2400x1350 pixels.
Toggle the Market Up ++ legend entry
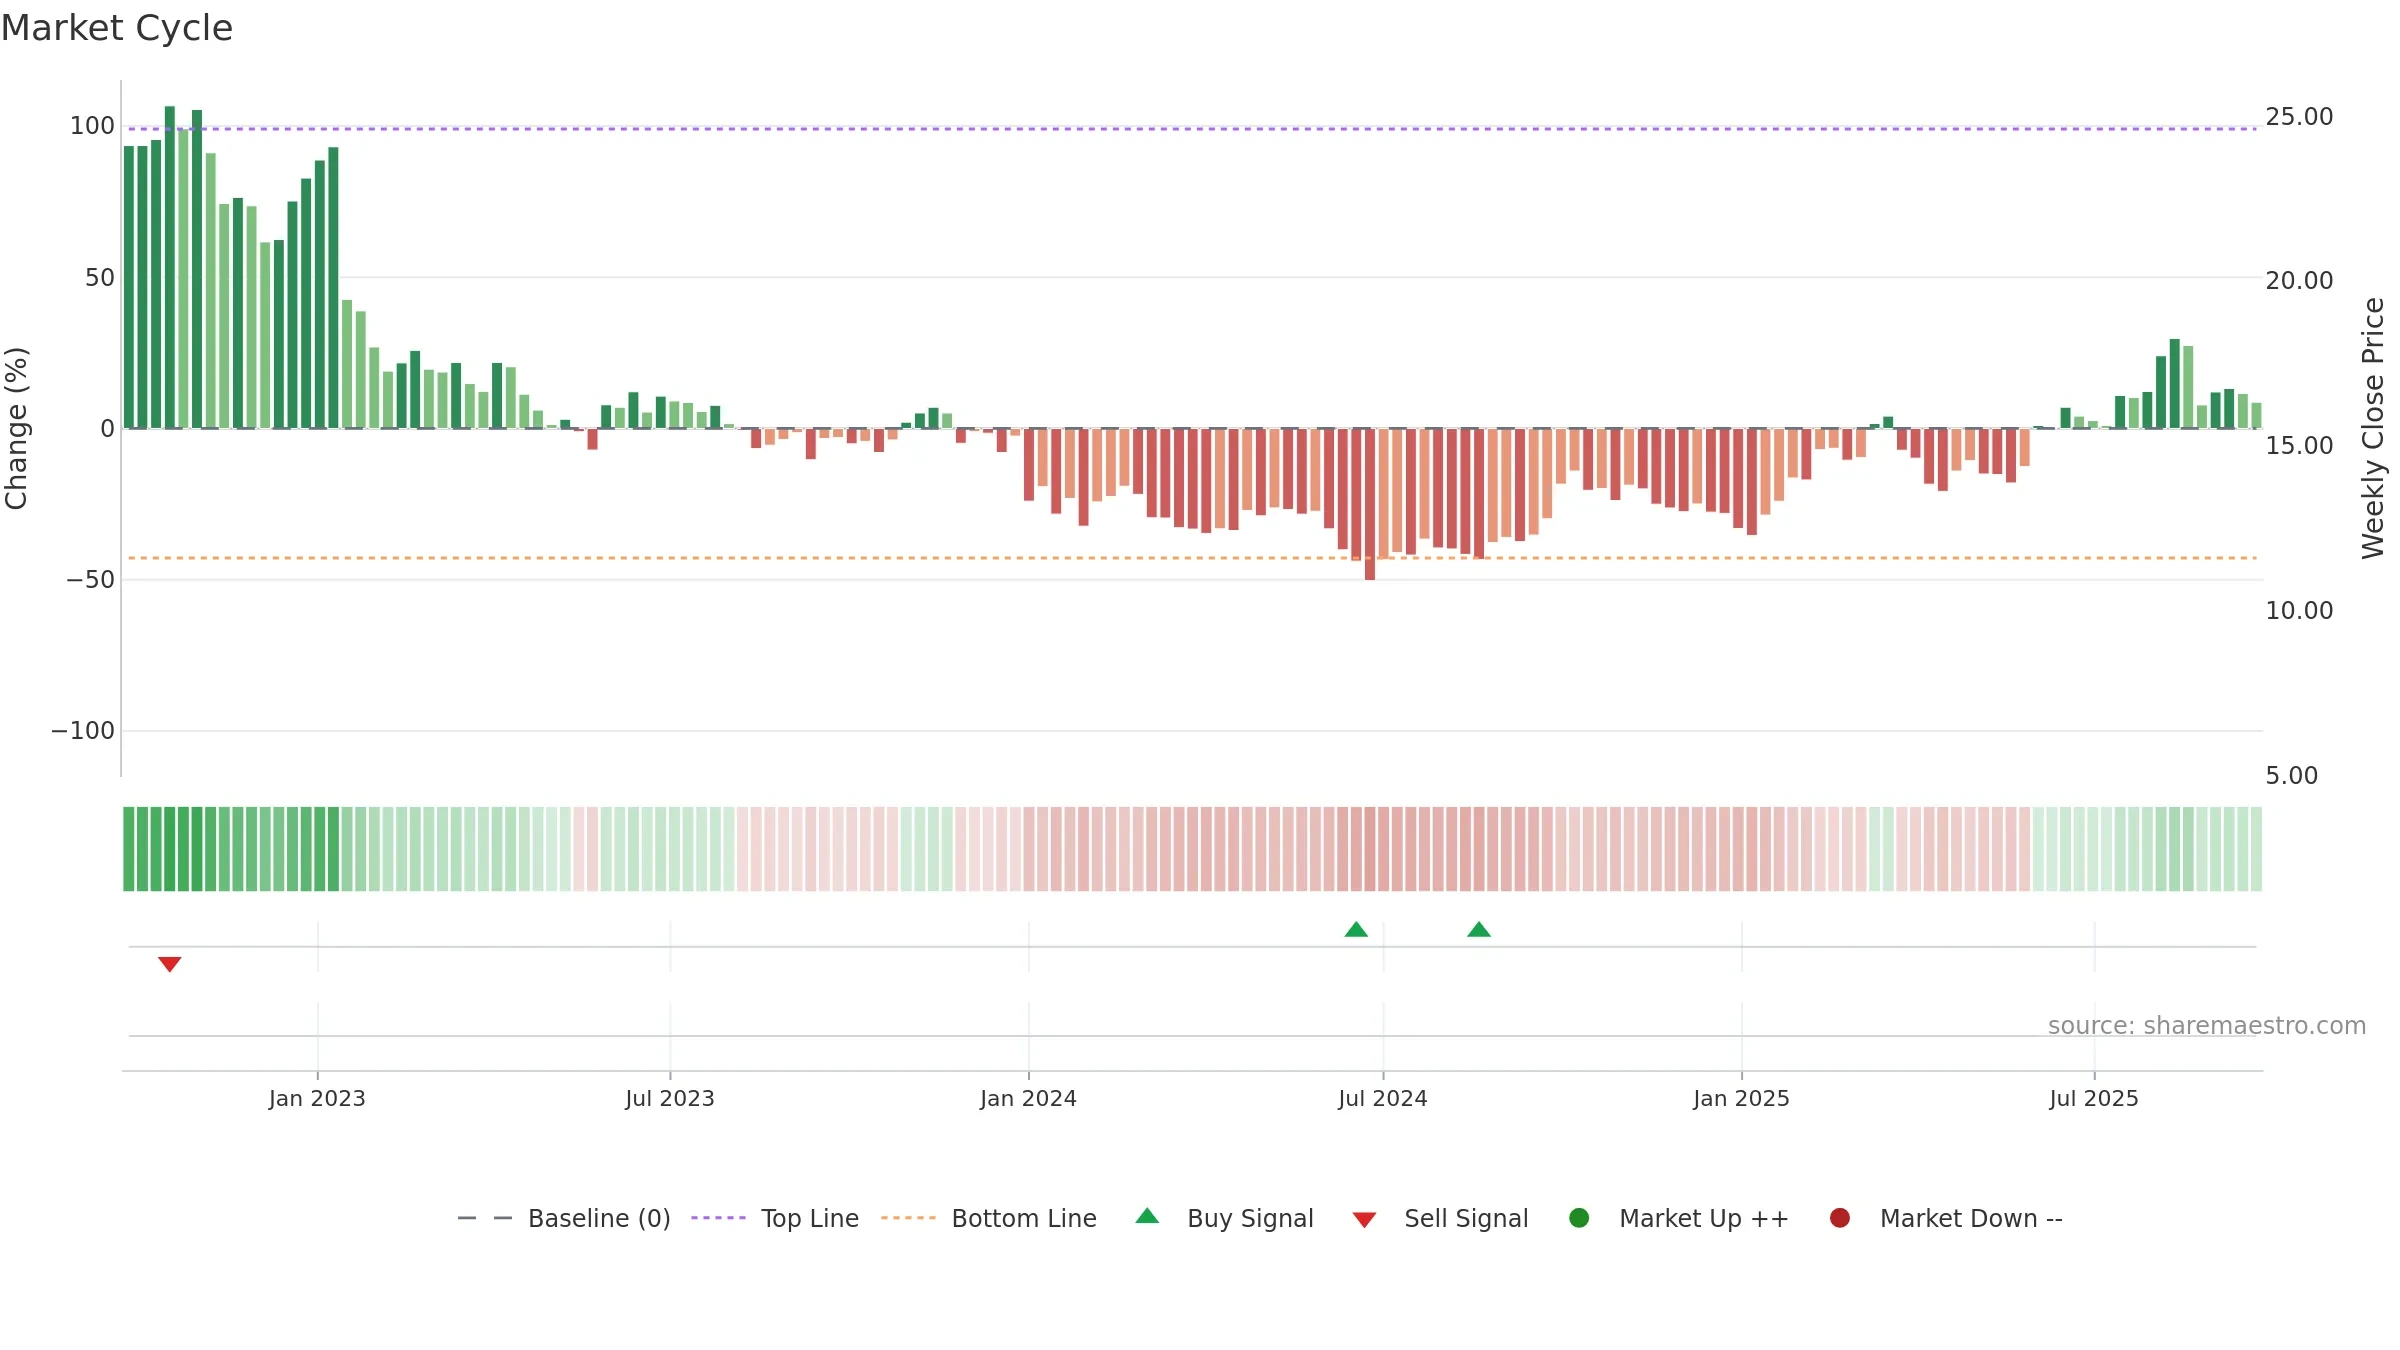coord(1679,1218)
